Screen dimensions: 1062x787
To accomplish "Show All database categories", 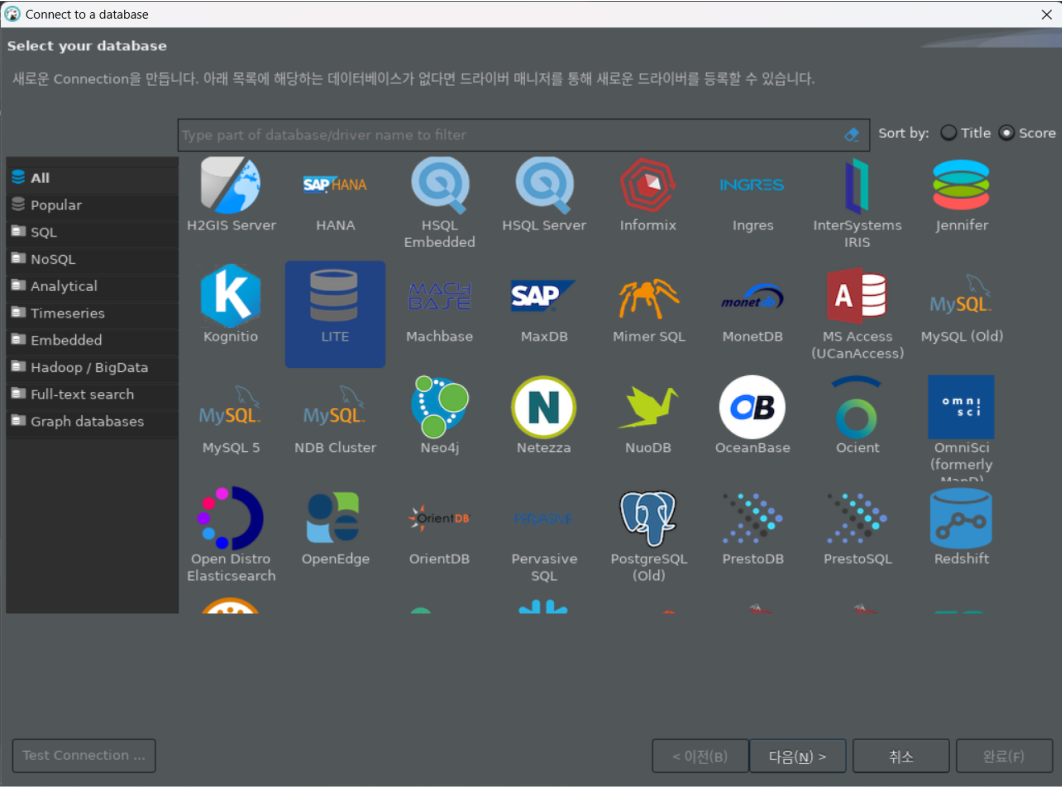I will (92, 177).
